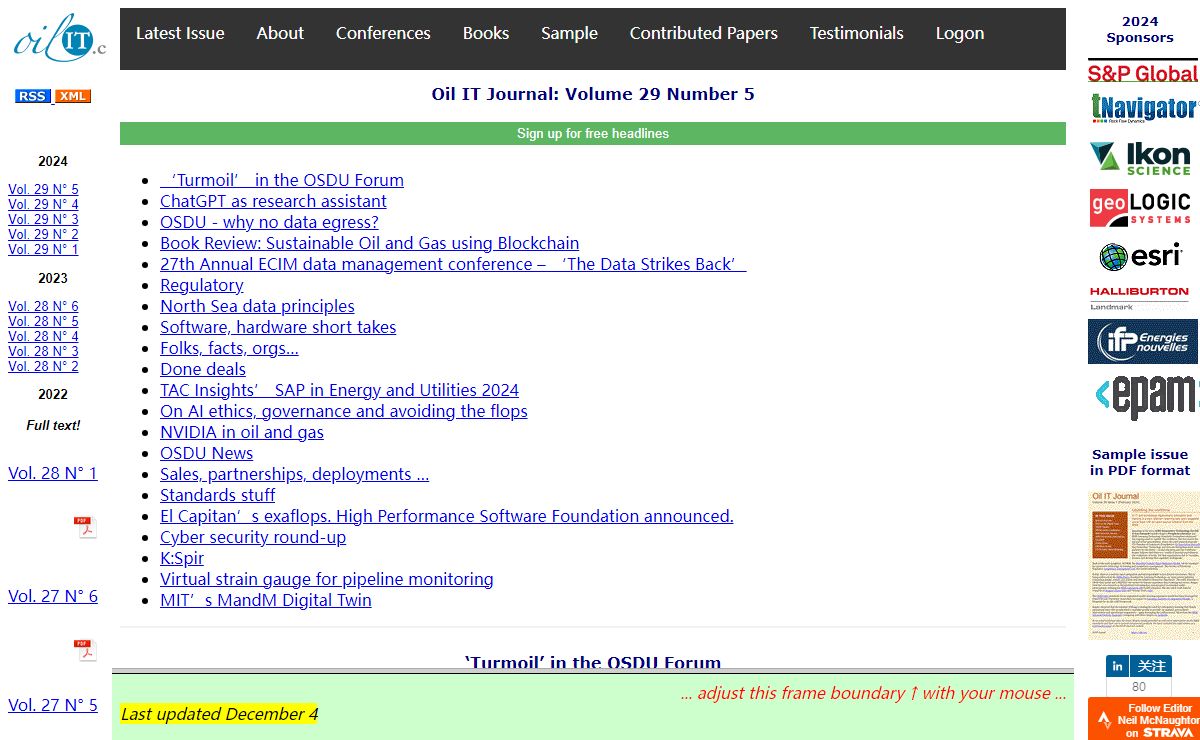The width and height of the screenshot is (1200, 740).
Task: Select Vol. 29 N° 1 in sidebar
Action: pyautogui.click(x=43, y=249)
